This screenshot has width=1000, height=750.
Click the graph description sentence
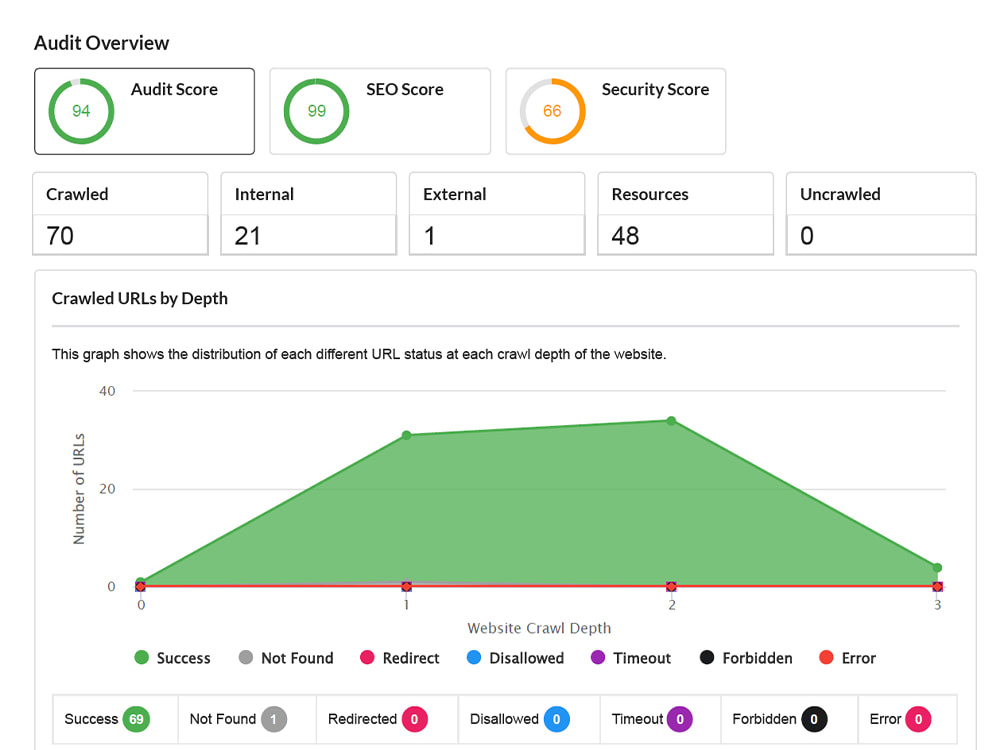coord(359,354)
